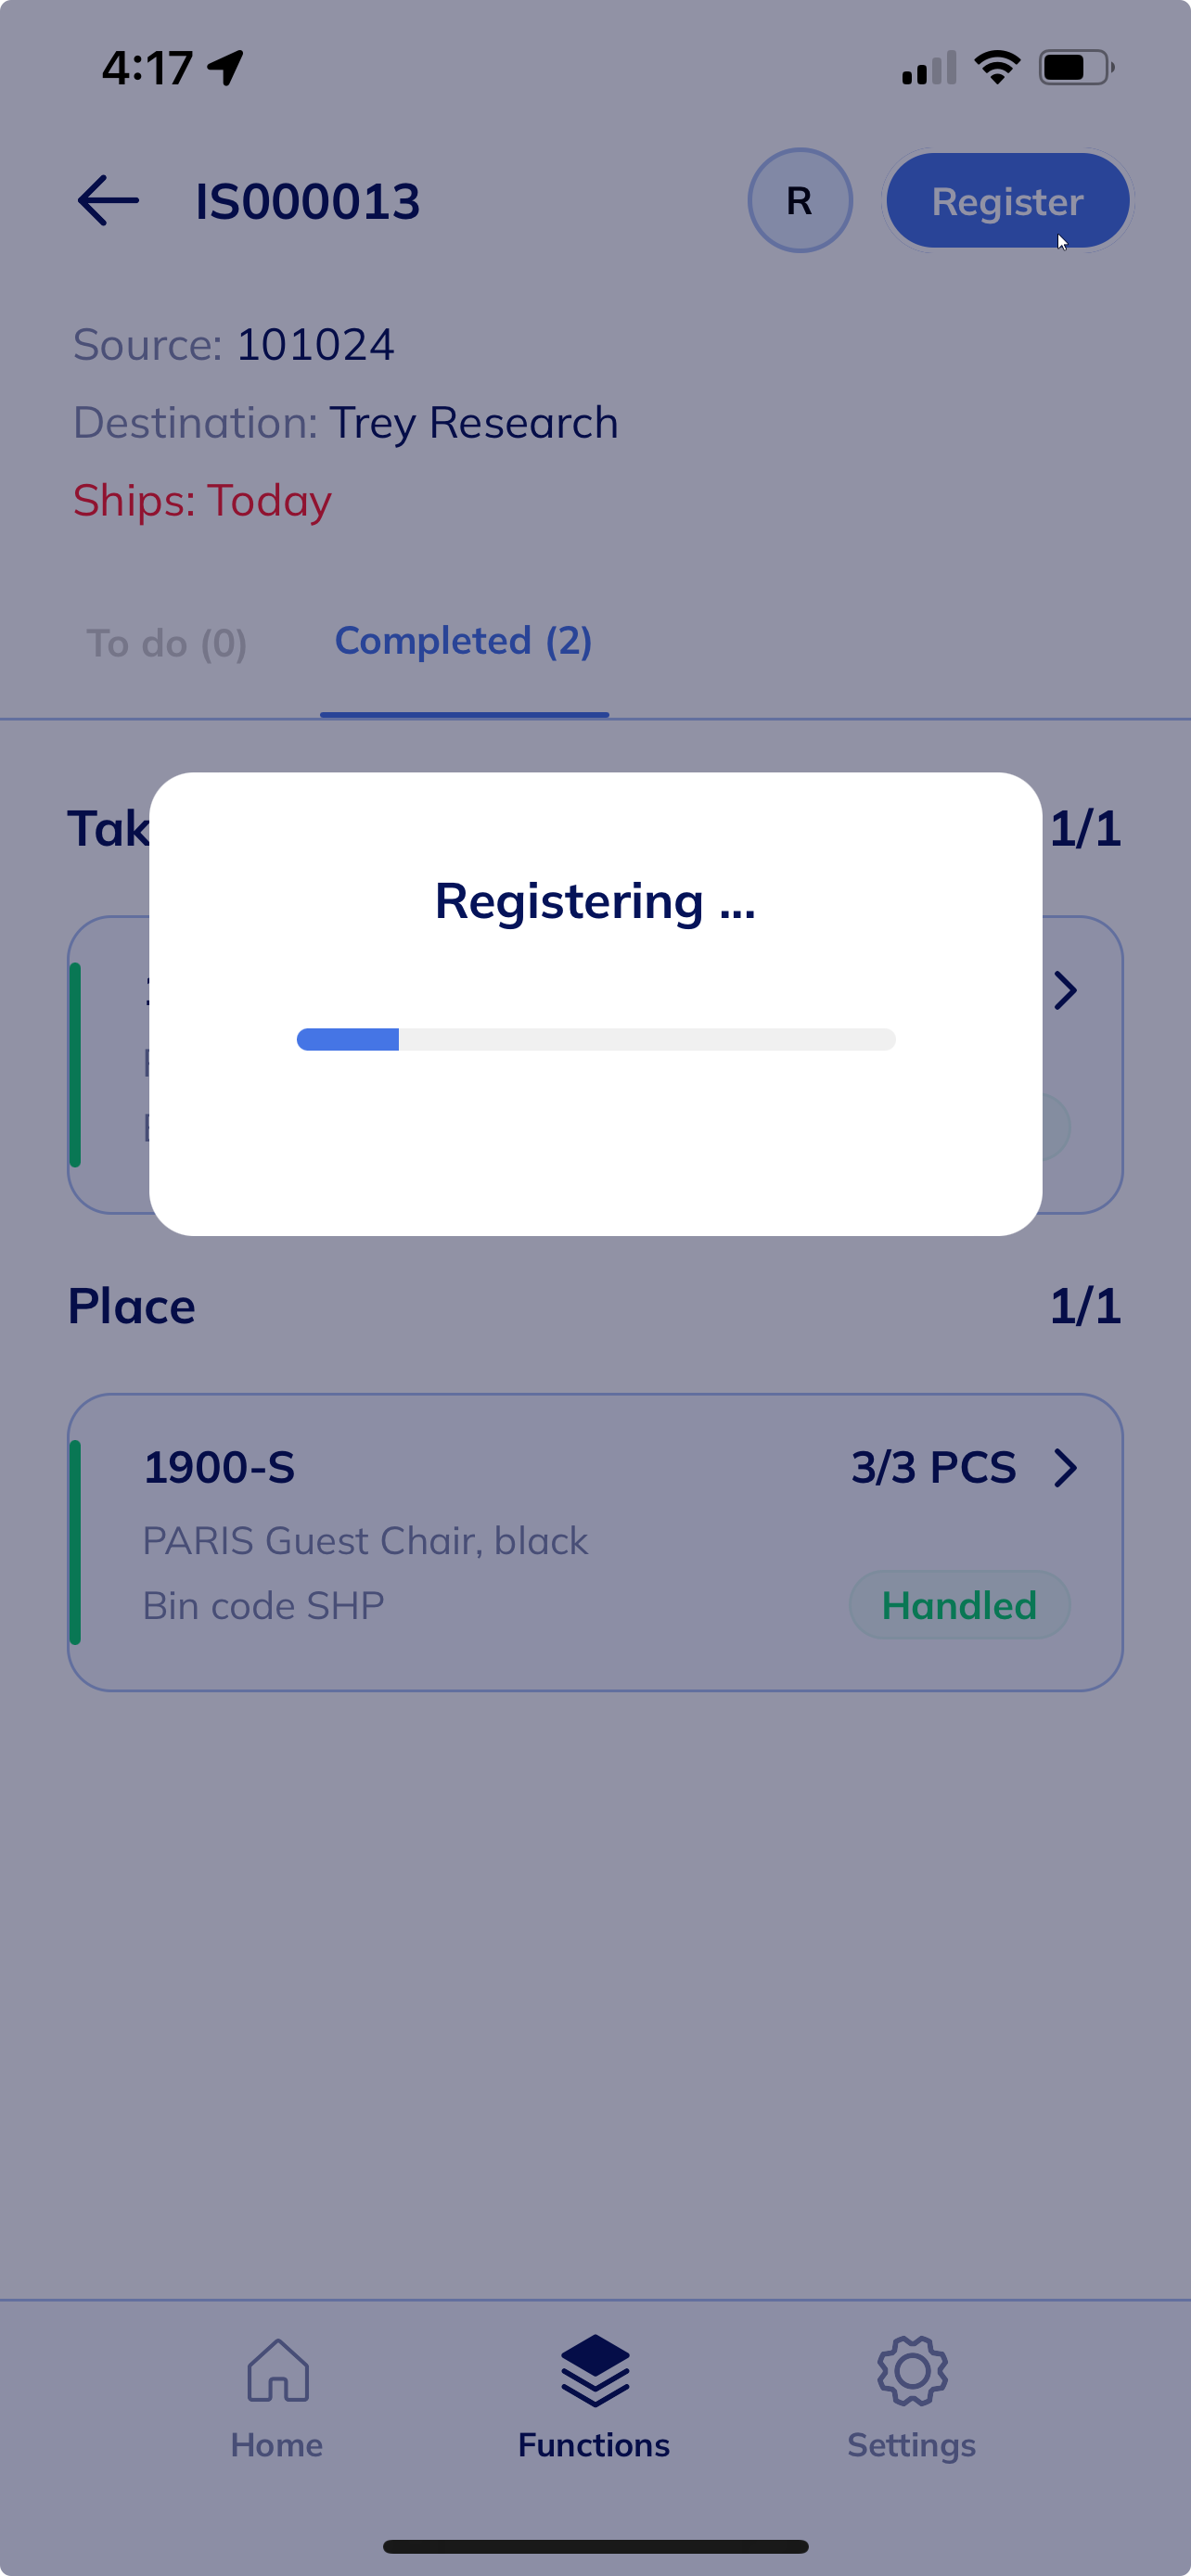
Task: Tap the Wi-Fi status icon
Action: [997, 67]
